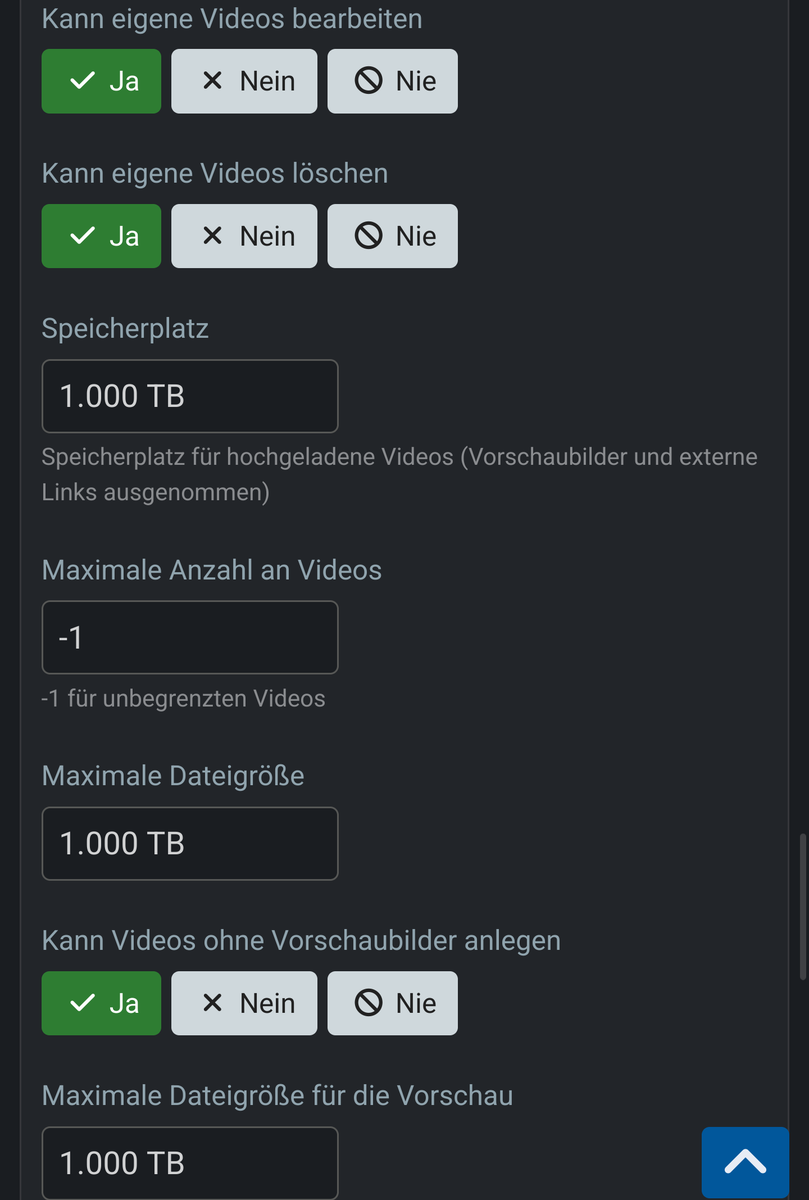Choose Nein for deleting own videos

click(244, 236)
